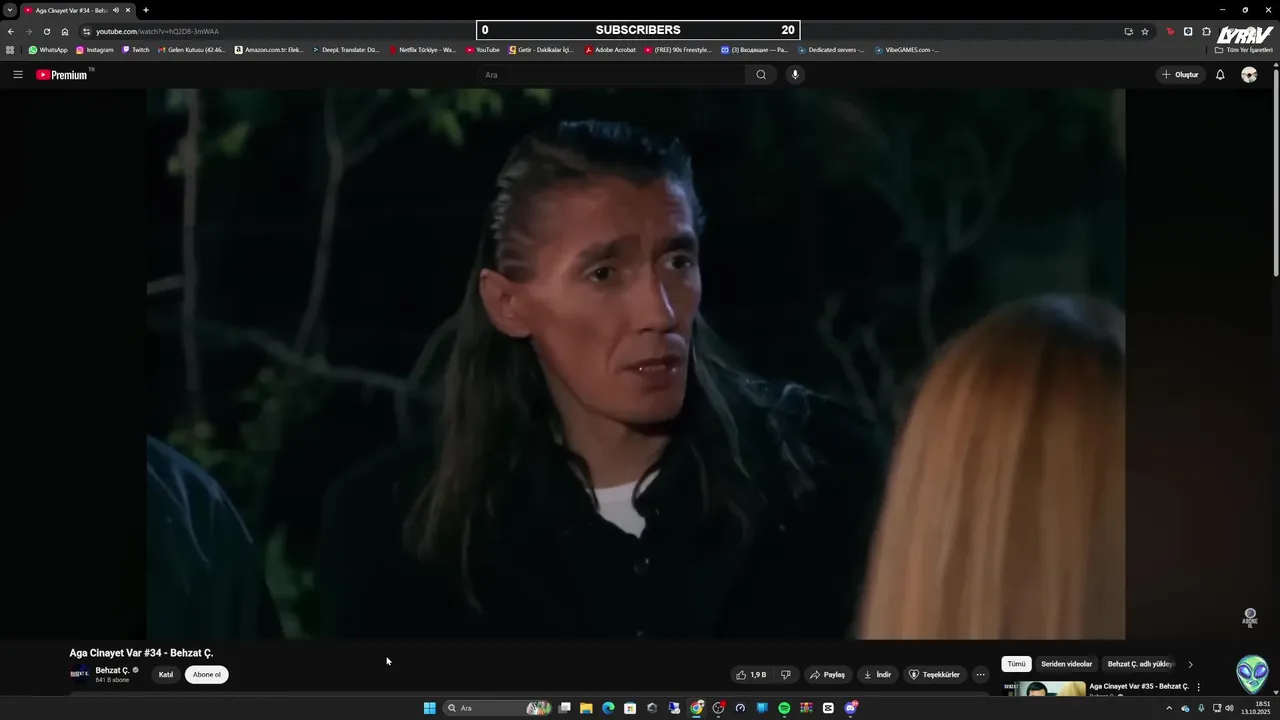The height and width of the screenshot is (720, 1280).
Task: Open more actions three-dot menu
Action: (981, 675)
